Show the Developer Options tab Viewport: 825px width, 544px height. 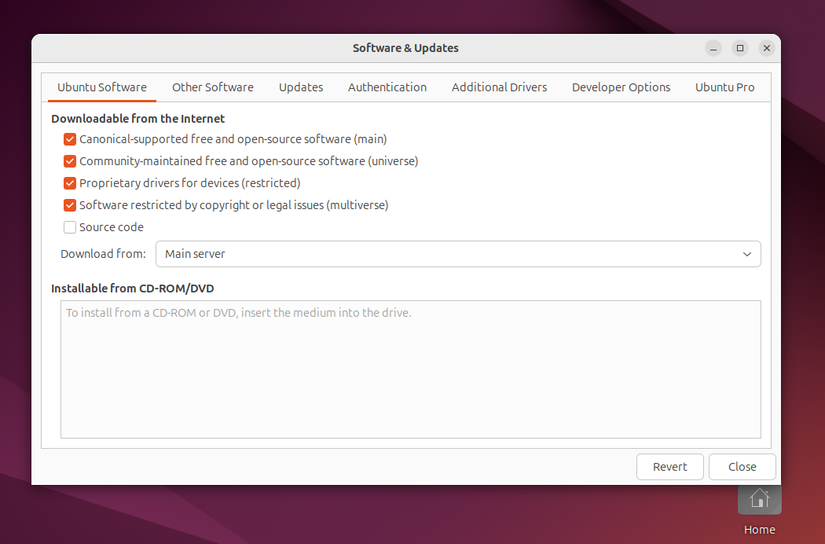621,88
